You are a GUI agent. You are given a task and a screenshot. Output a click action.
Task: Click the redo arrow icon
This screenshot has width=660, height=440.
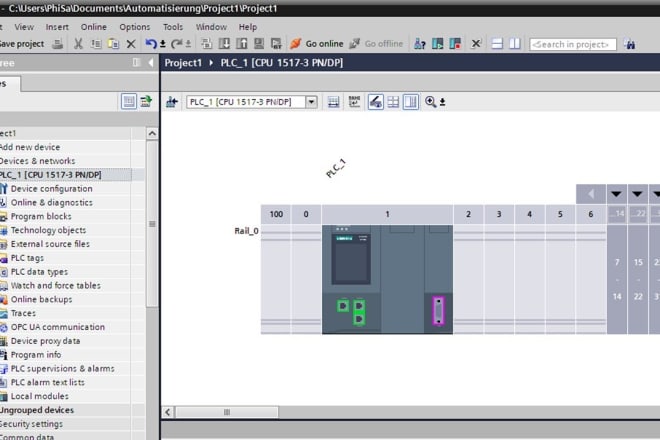coord(177,43)
